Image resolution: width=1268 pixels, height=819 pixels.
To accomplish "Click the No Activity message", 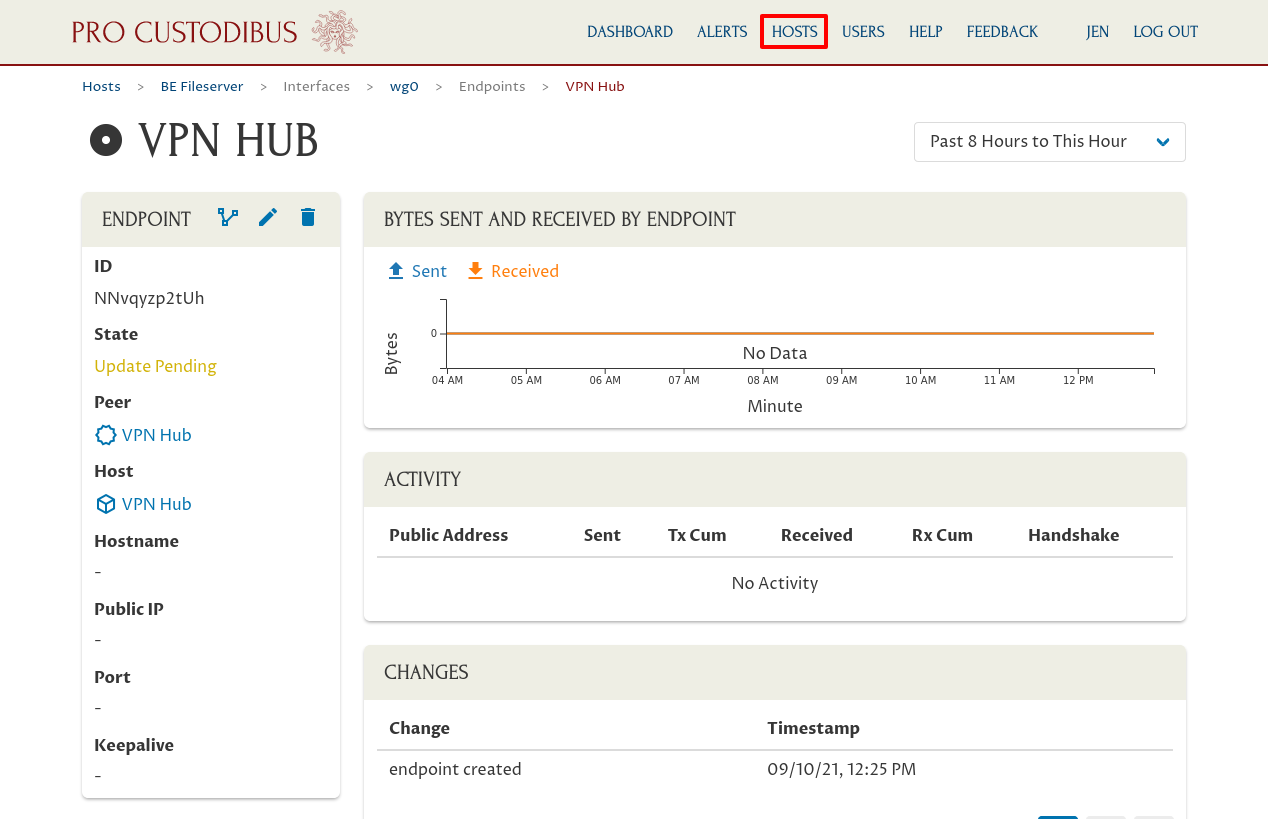I will [775, 583].
